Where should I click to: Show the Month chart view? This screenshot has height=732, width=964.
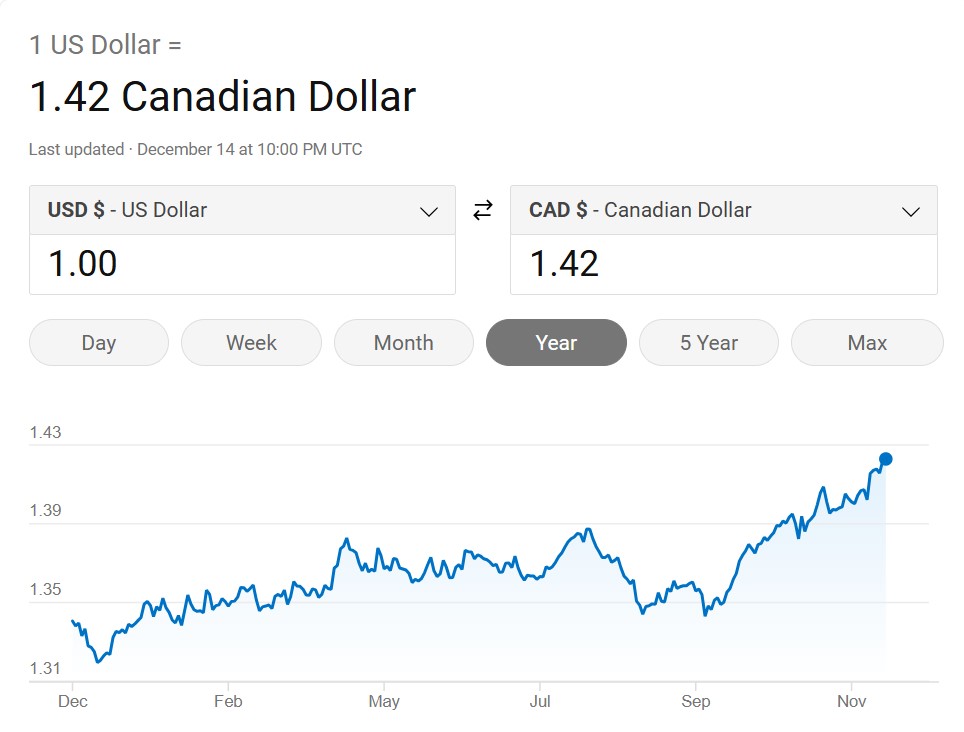click(x=403, y=343)
